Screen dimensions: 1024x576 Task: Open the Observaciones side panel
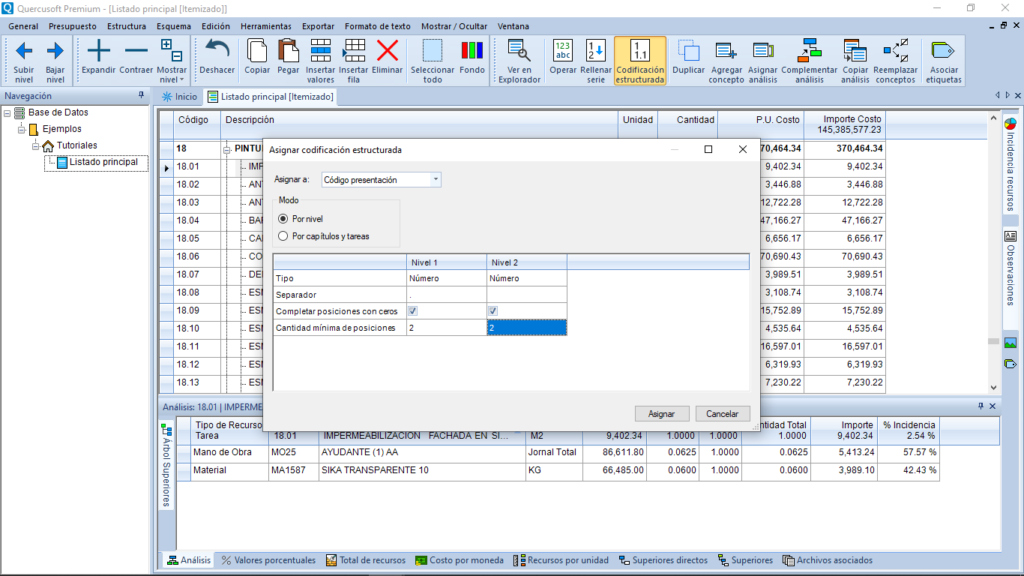tap(1010, 268)
